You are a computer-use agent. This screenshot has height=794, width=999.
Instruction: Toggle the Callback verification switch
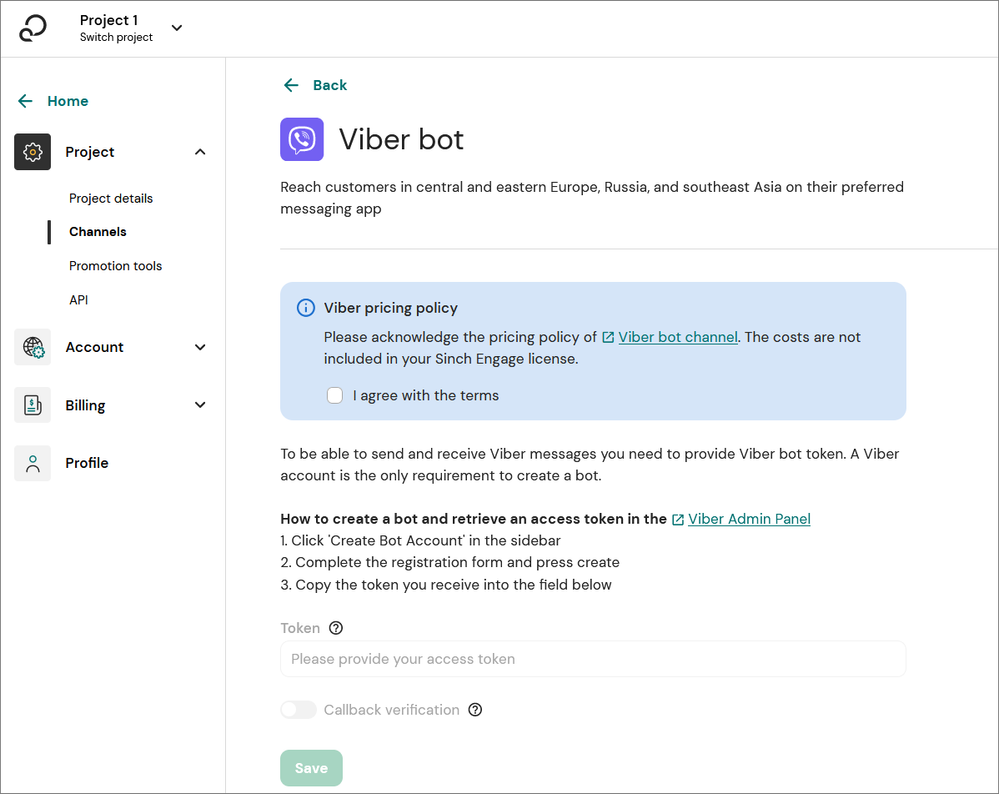point(298,710)
